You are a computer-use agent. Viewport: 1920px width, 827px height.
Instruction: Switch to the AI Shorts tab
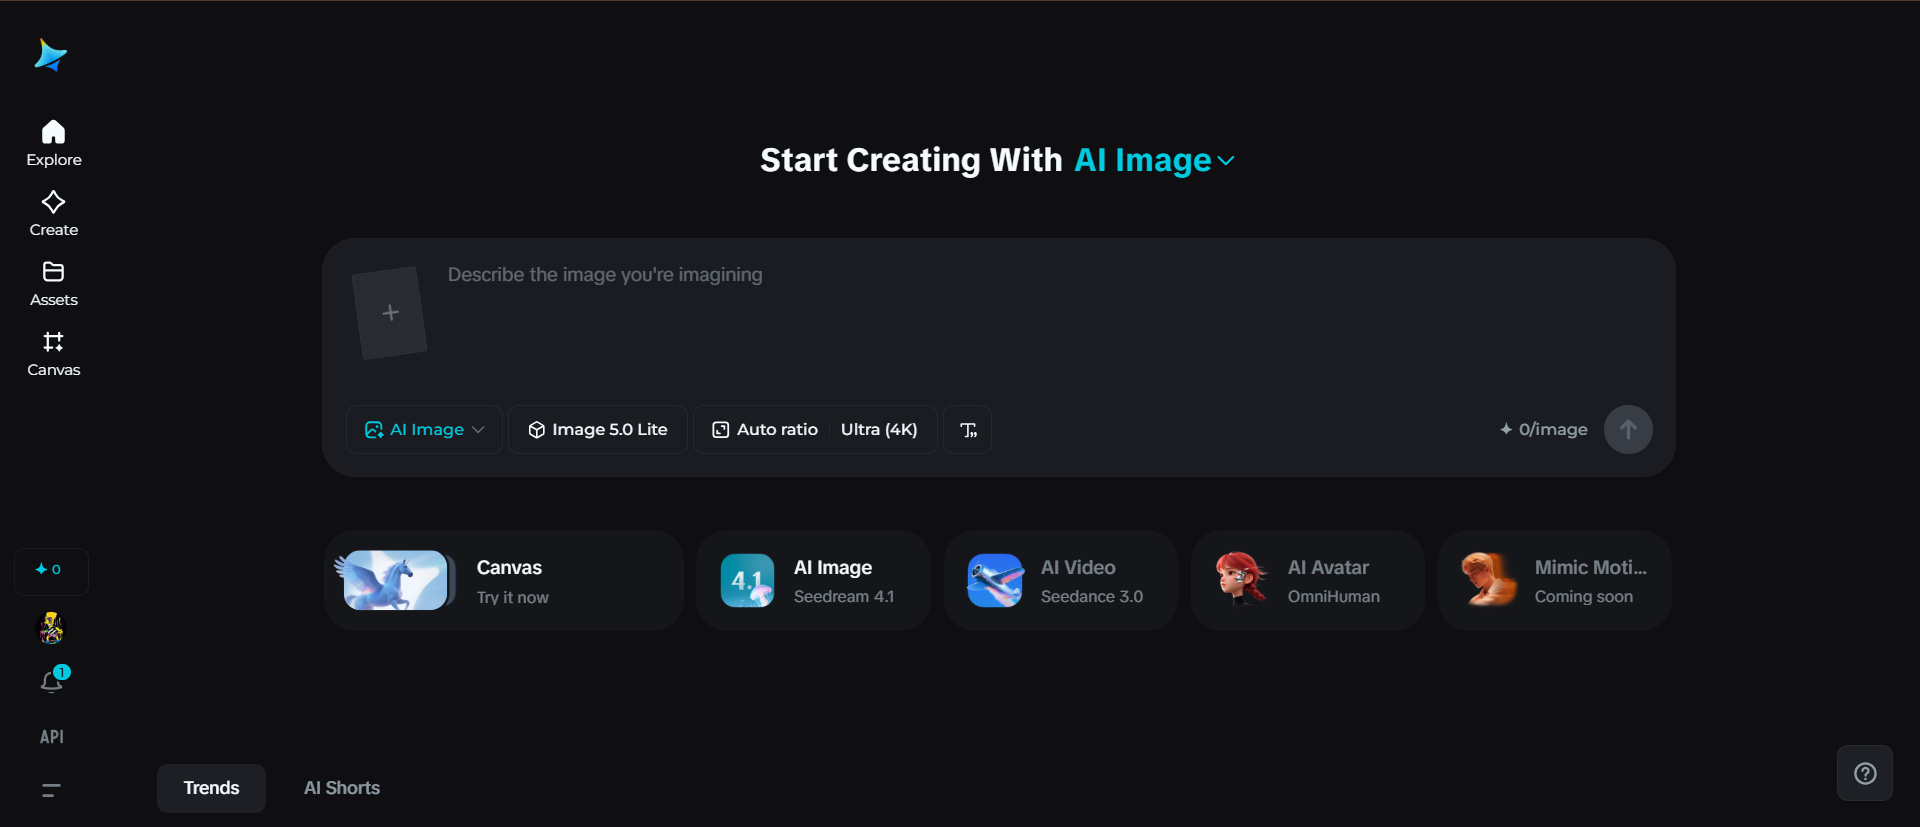[x=342, y=788]
